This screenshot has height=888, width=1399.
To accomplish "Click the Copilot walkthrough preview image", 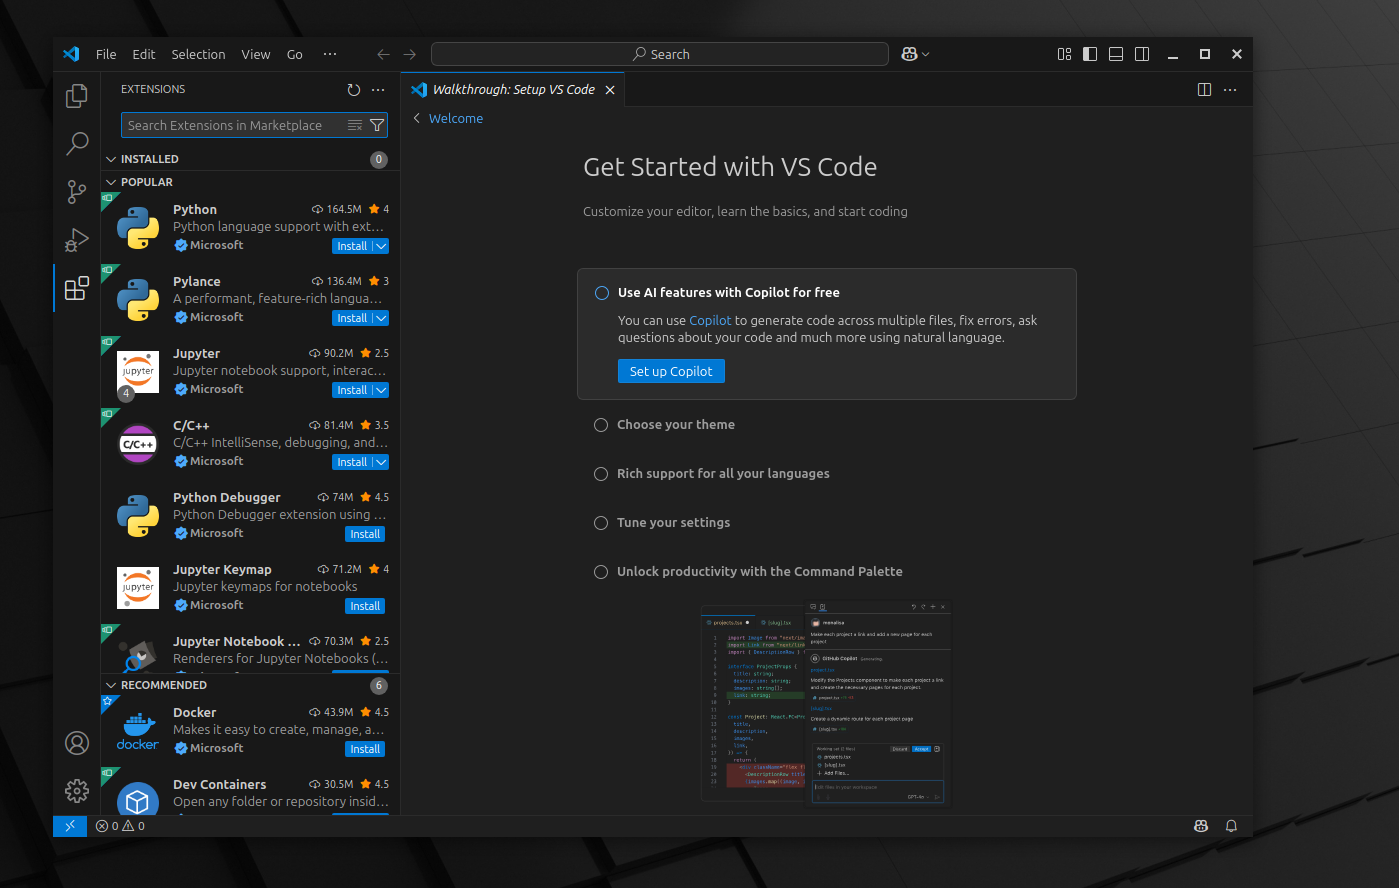I will (826, 703).
